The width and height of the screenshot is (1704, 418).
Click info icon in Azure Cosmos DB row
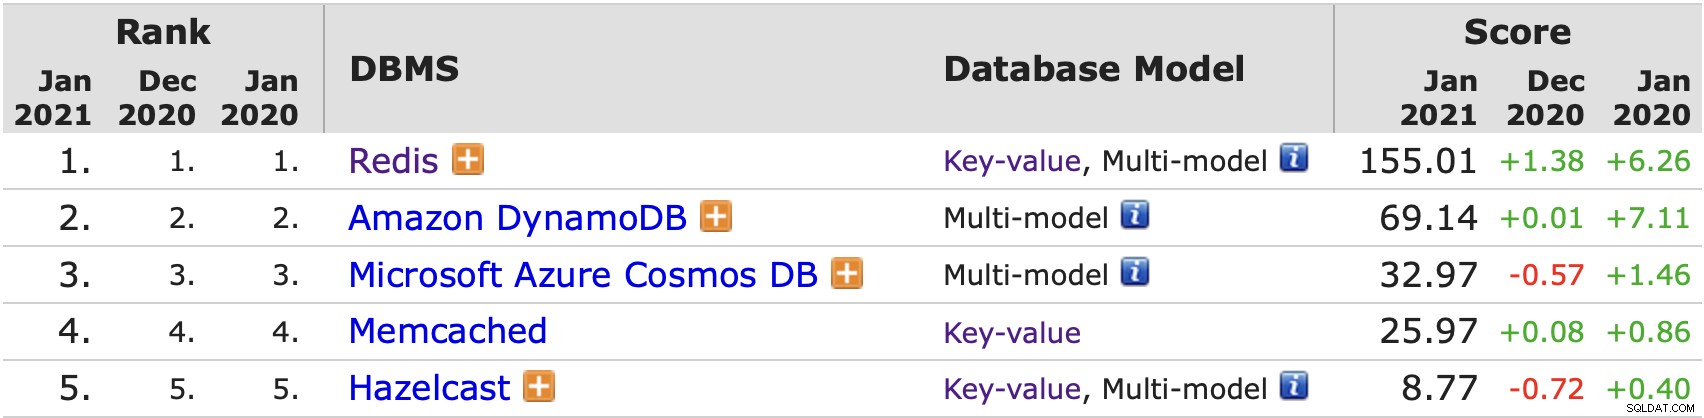[x=1135, y=272]
